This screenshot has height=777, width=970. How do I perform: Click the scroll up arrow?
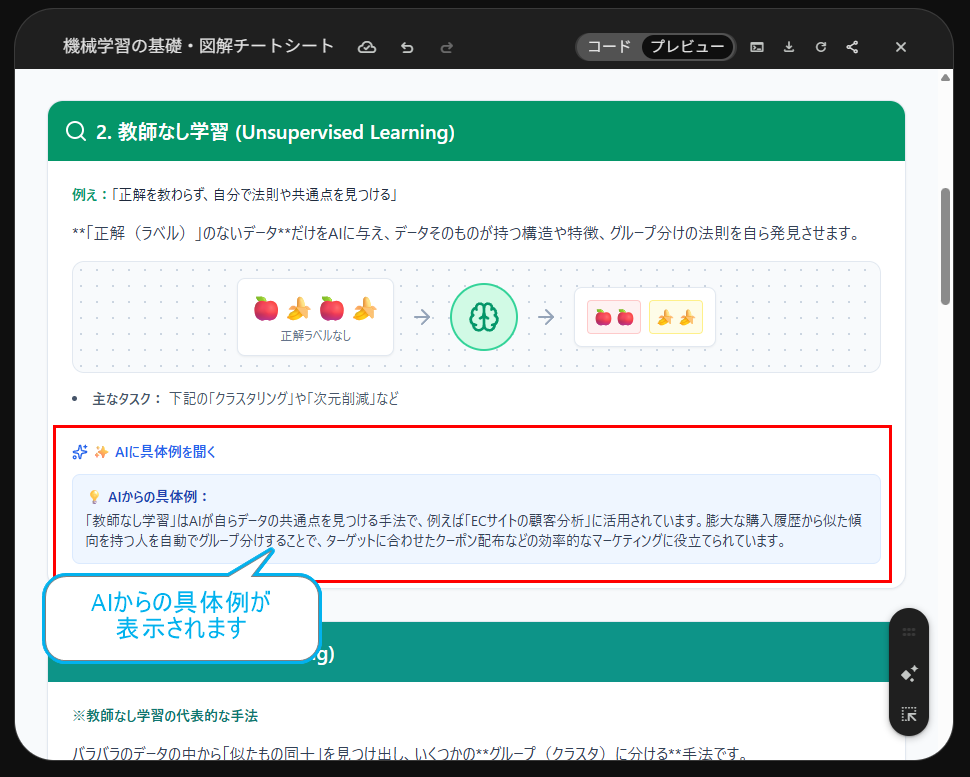945,78
